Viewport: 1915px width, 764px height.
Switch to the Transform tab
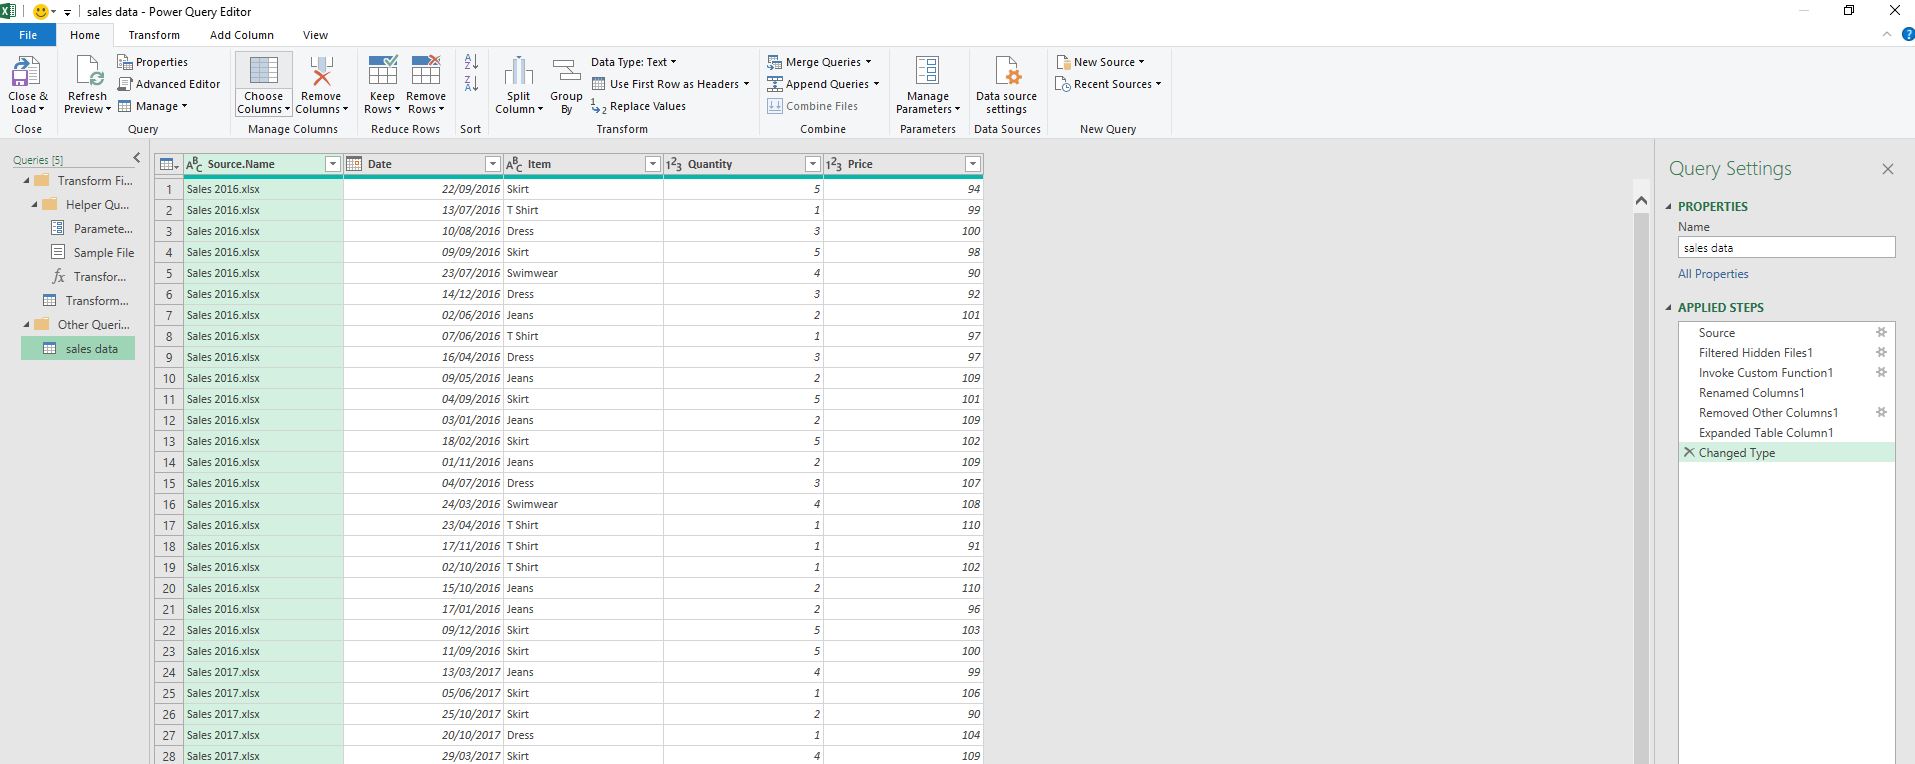[154, 35]
